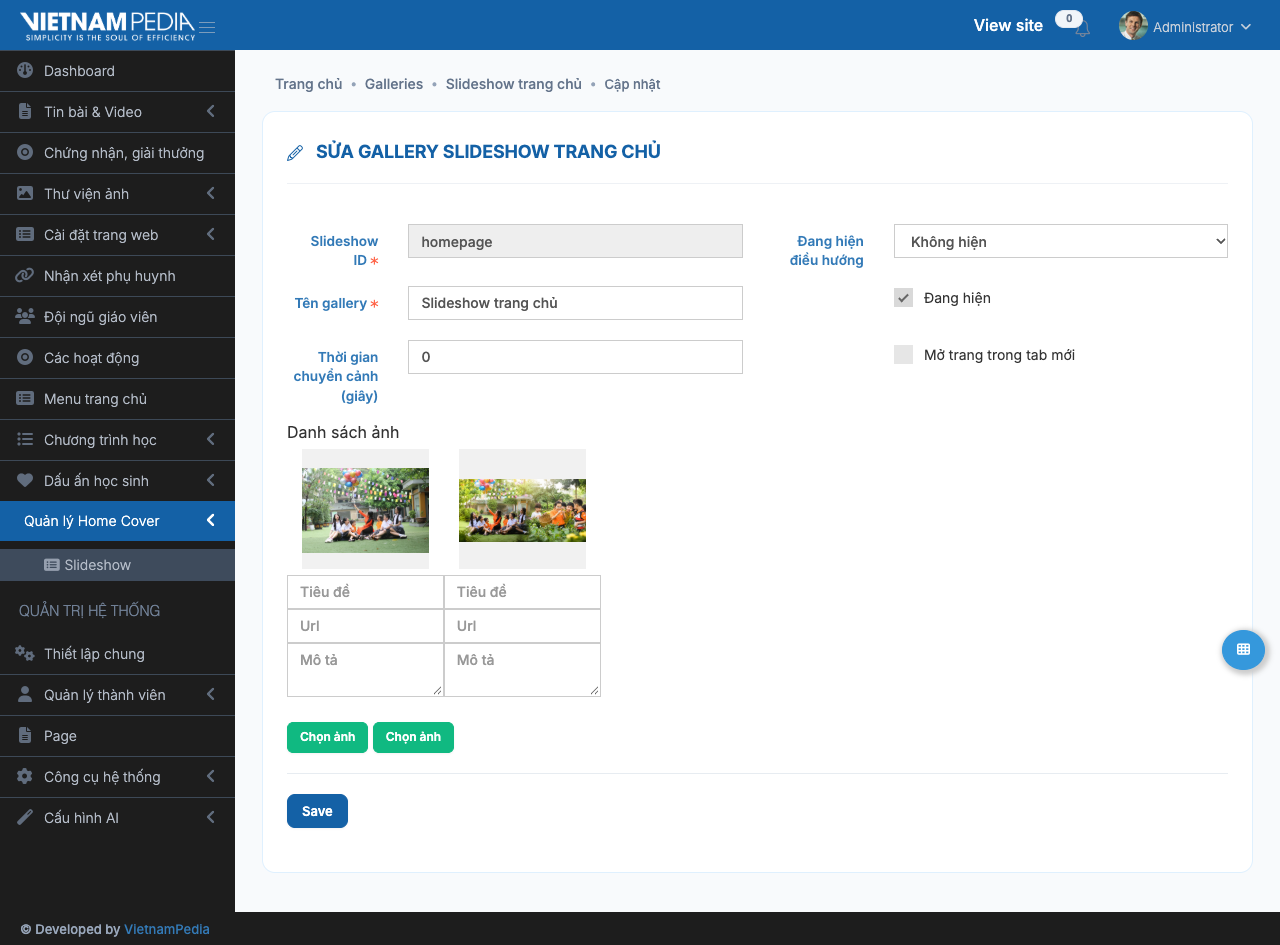Click the first Chọn ảnh button

(327, 737)
